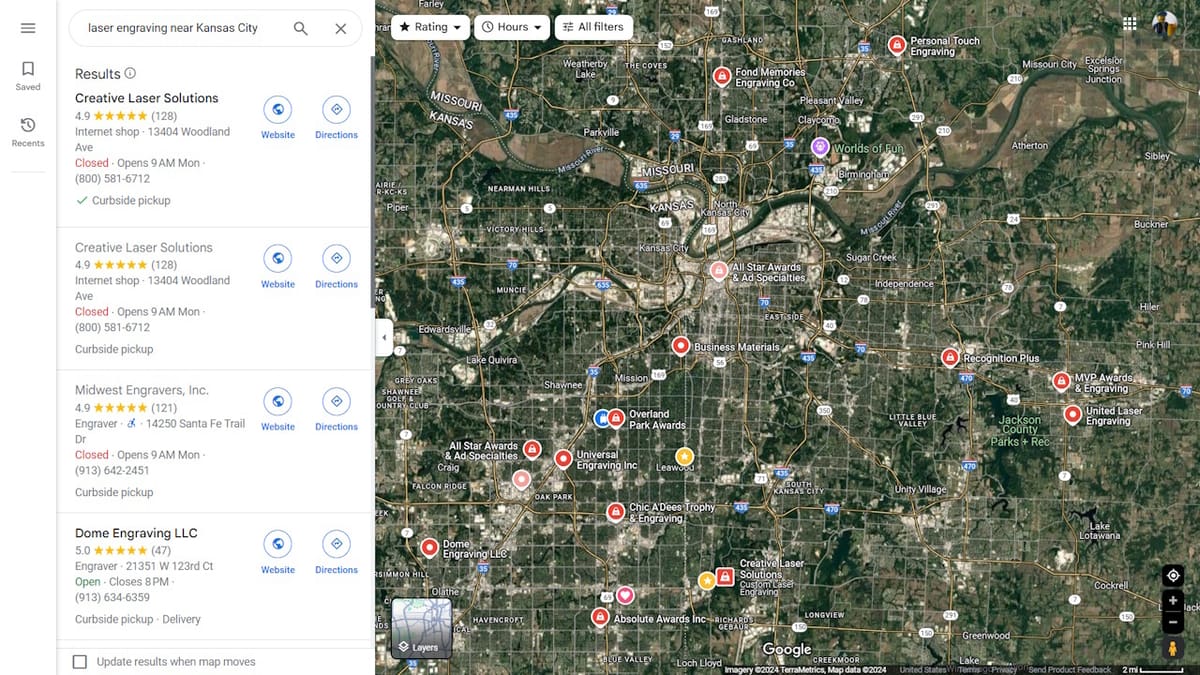
Task: Open the Rating filter dropdown
Action: point(430,27)
